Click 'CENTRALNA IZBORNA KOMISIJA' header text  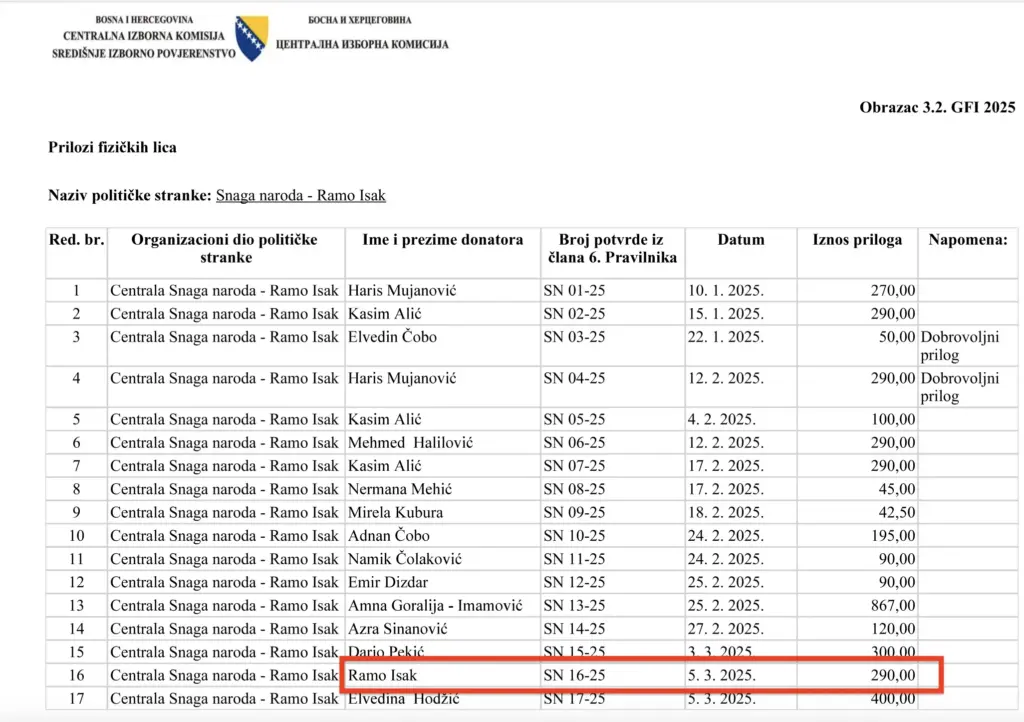pyautogui.click(x=144, y=36)
